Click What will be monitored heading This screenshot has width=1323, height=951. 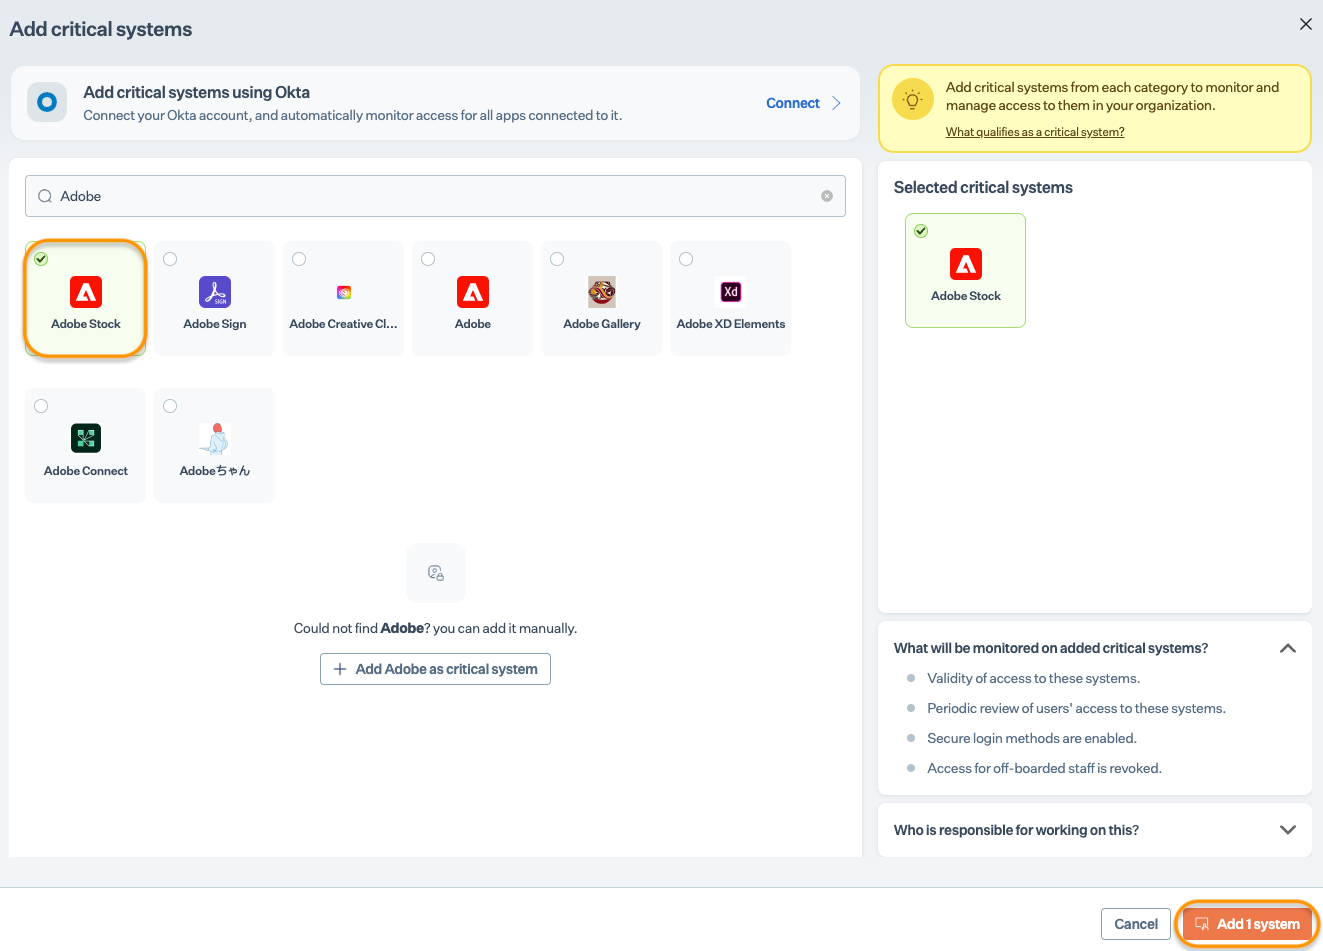(x=1051, y=648)
